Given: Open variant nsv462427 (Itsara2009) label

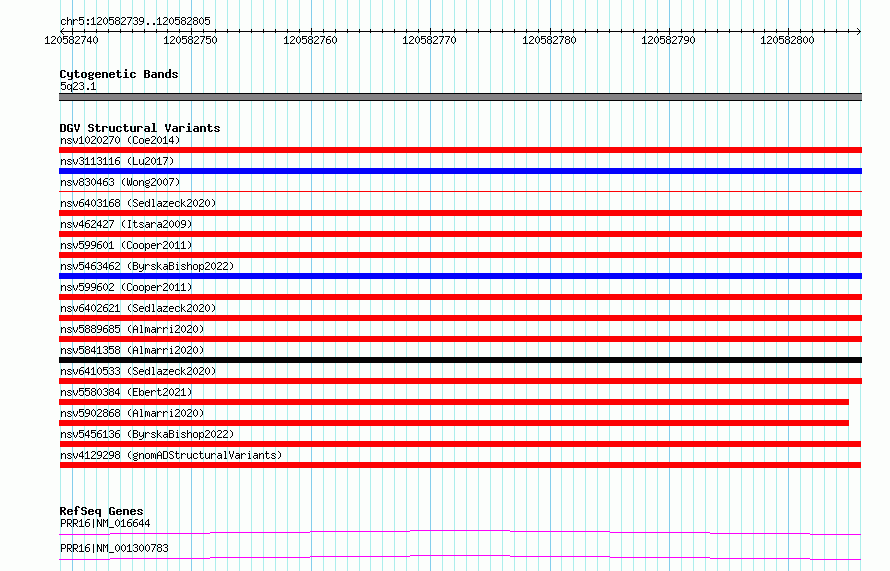Looking at the screenshot, I should (126, 224).
